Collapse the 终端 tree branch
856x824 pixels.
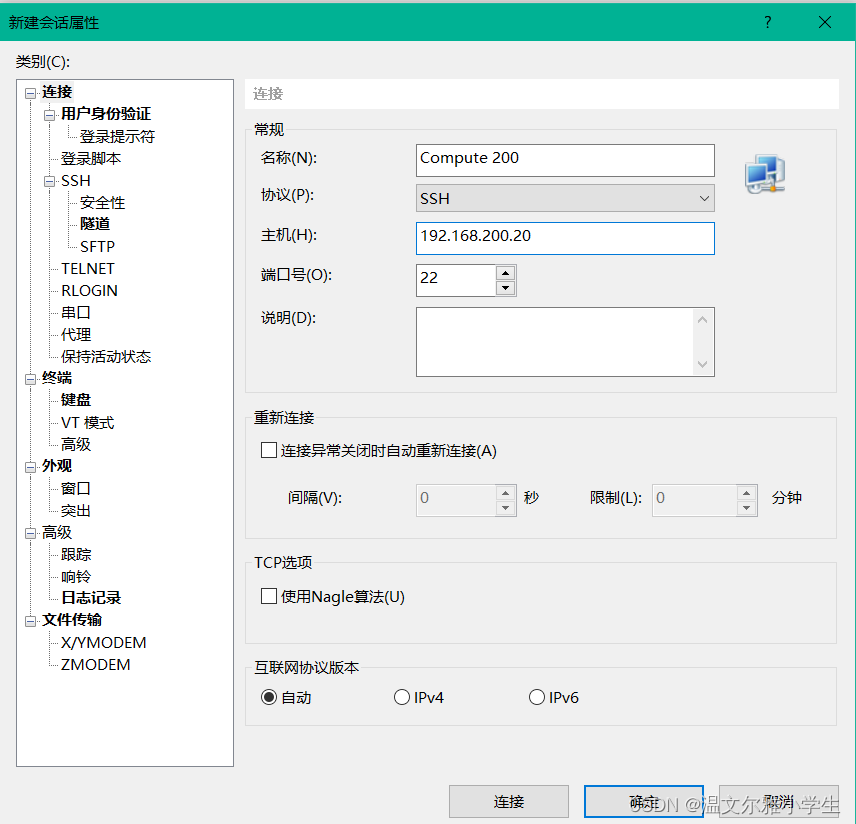(x=32, y=377)
